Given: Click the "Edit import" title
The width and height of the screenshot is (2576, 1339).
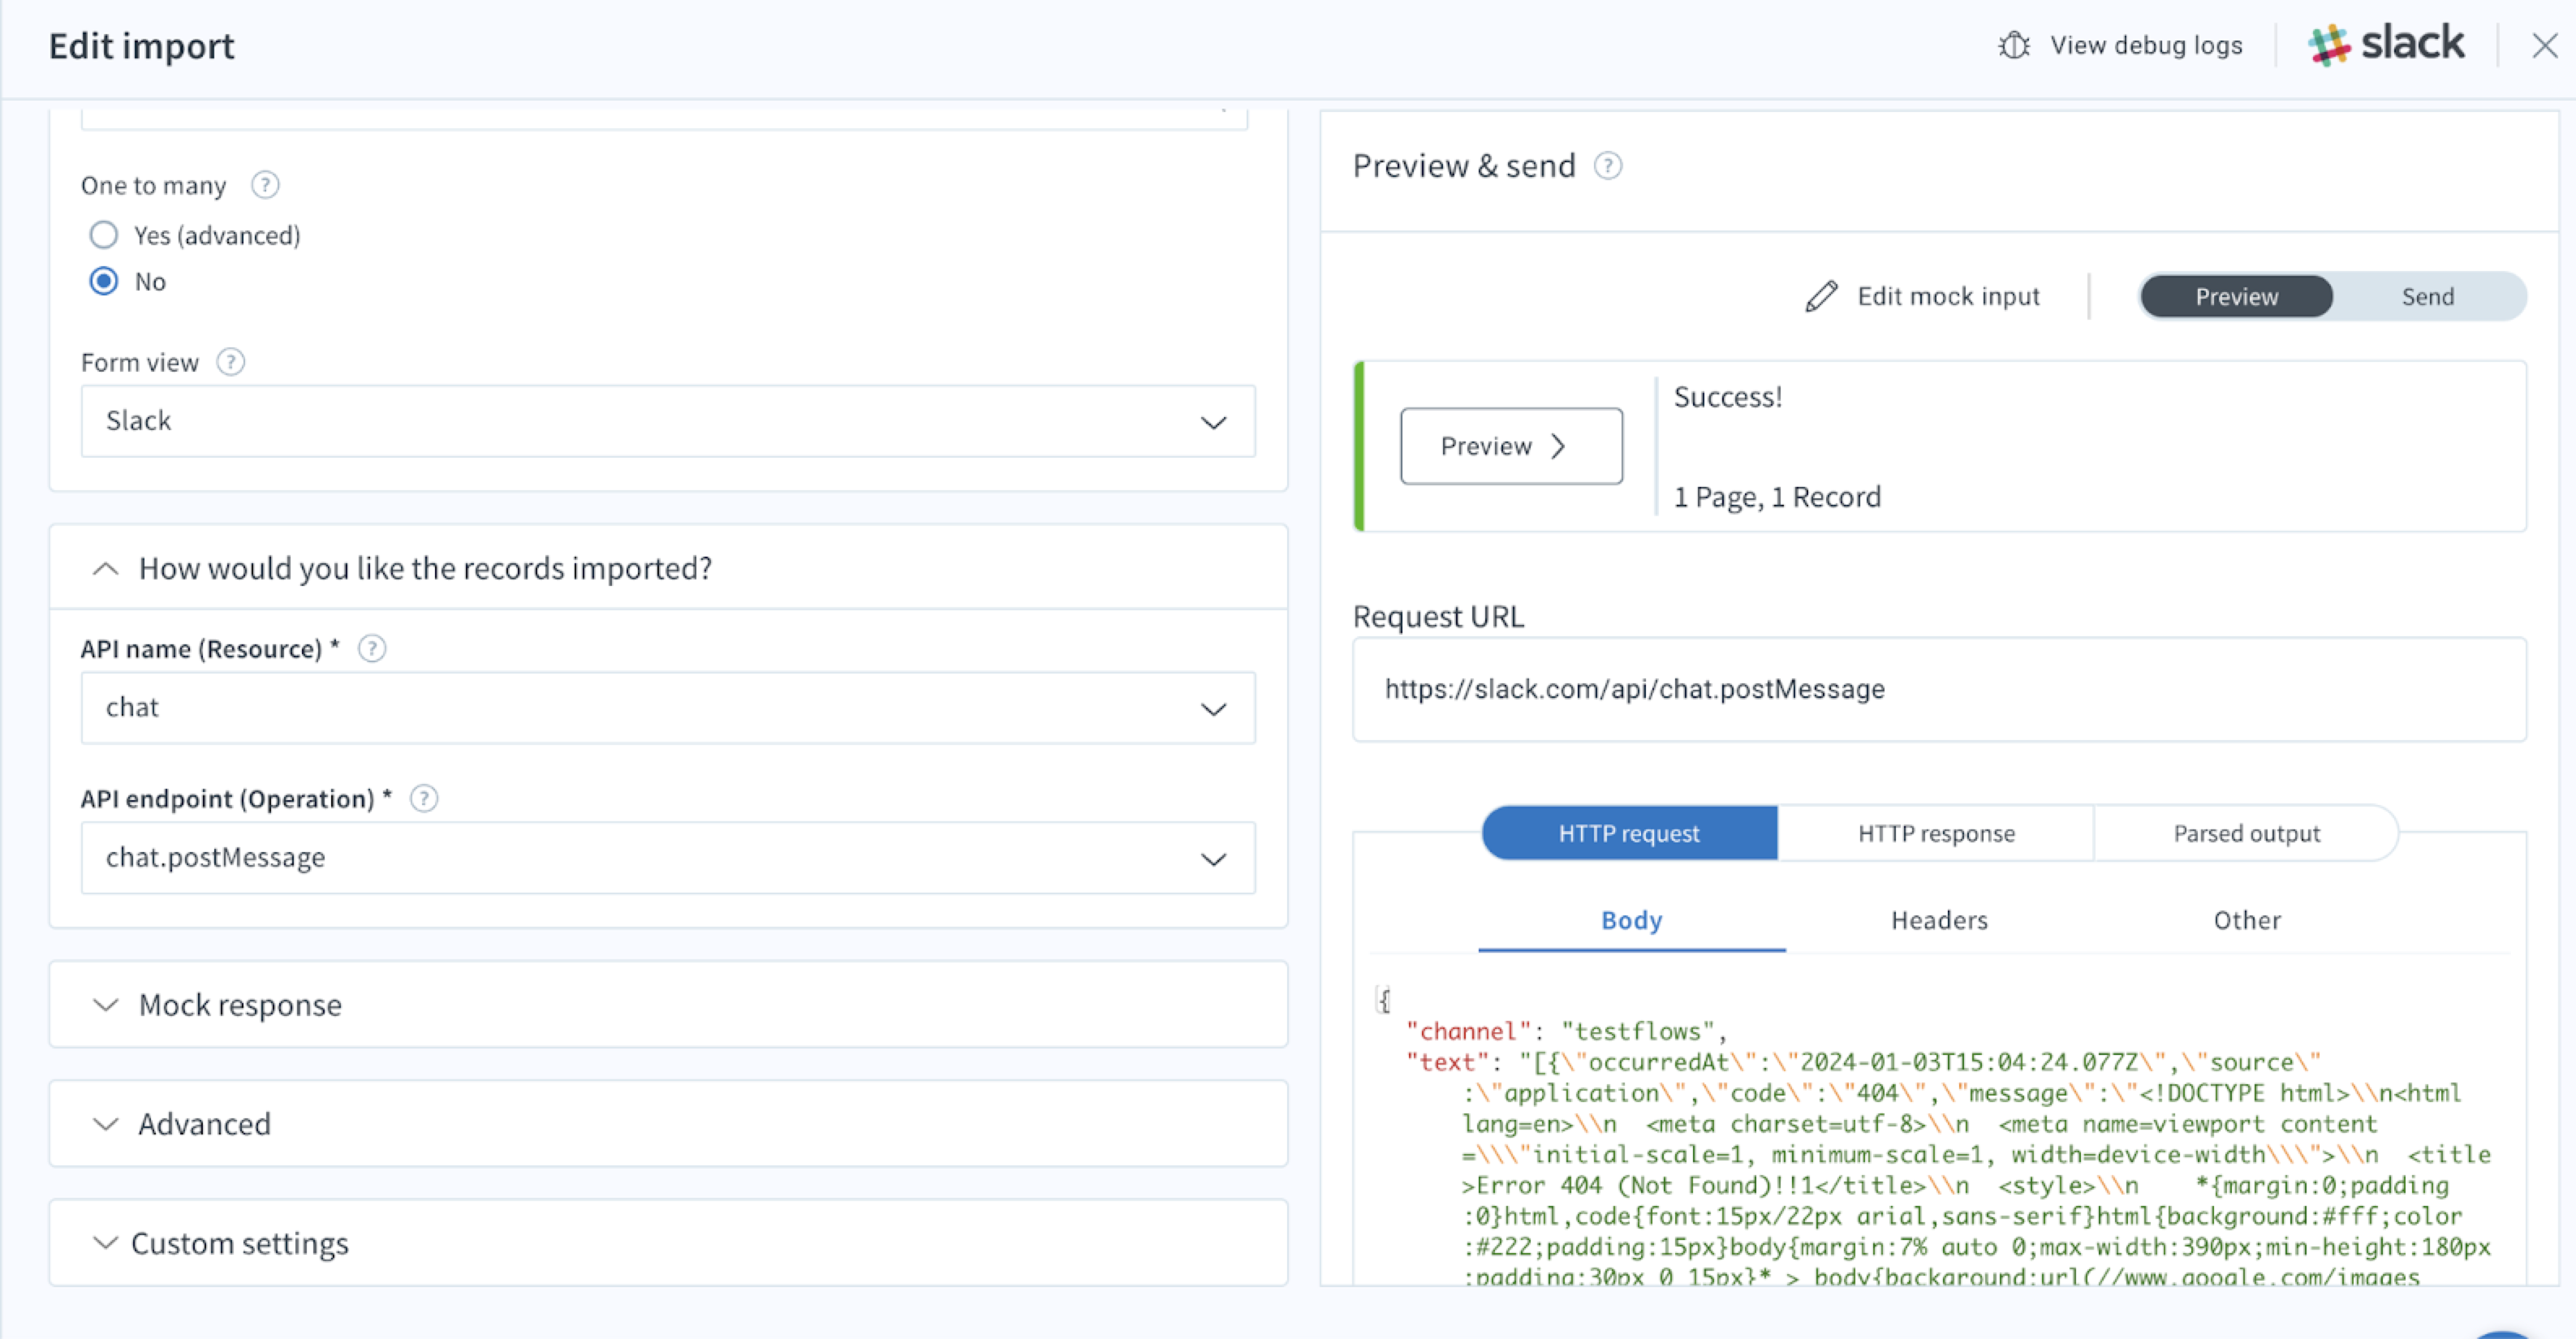Looking at the screenshot, I should pos(141,46).
